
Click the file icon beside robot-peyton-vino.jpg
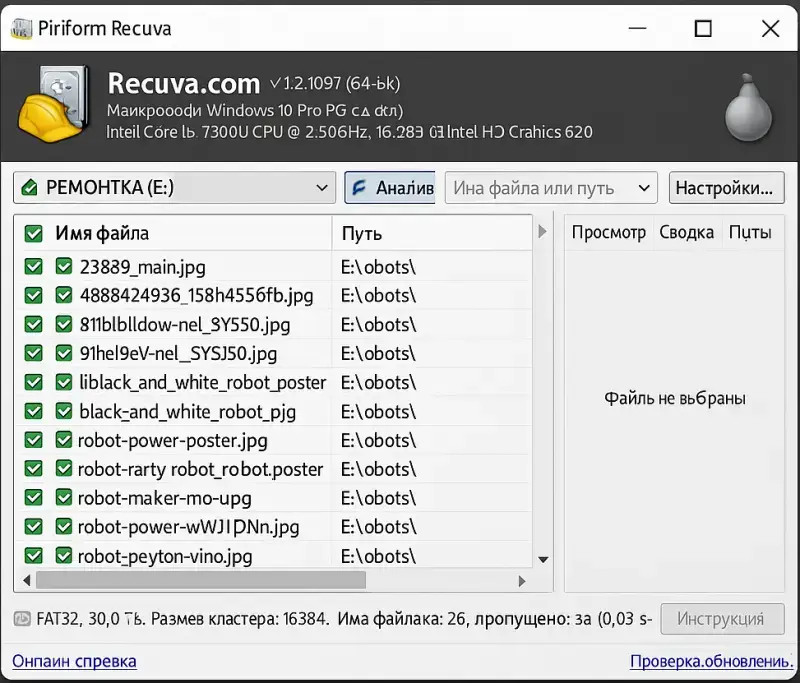tap(63, 556)
